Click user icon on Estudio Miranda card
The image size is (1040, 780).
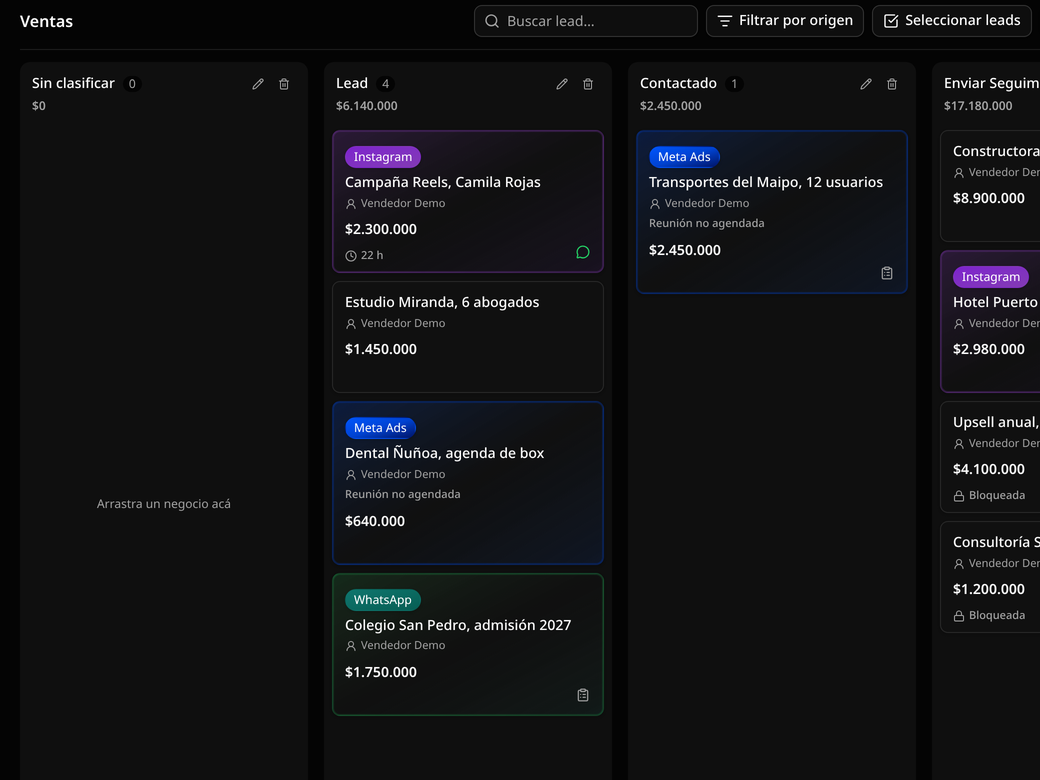(351, 324)
